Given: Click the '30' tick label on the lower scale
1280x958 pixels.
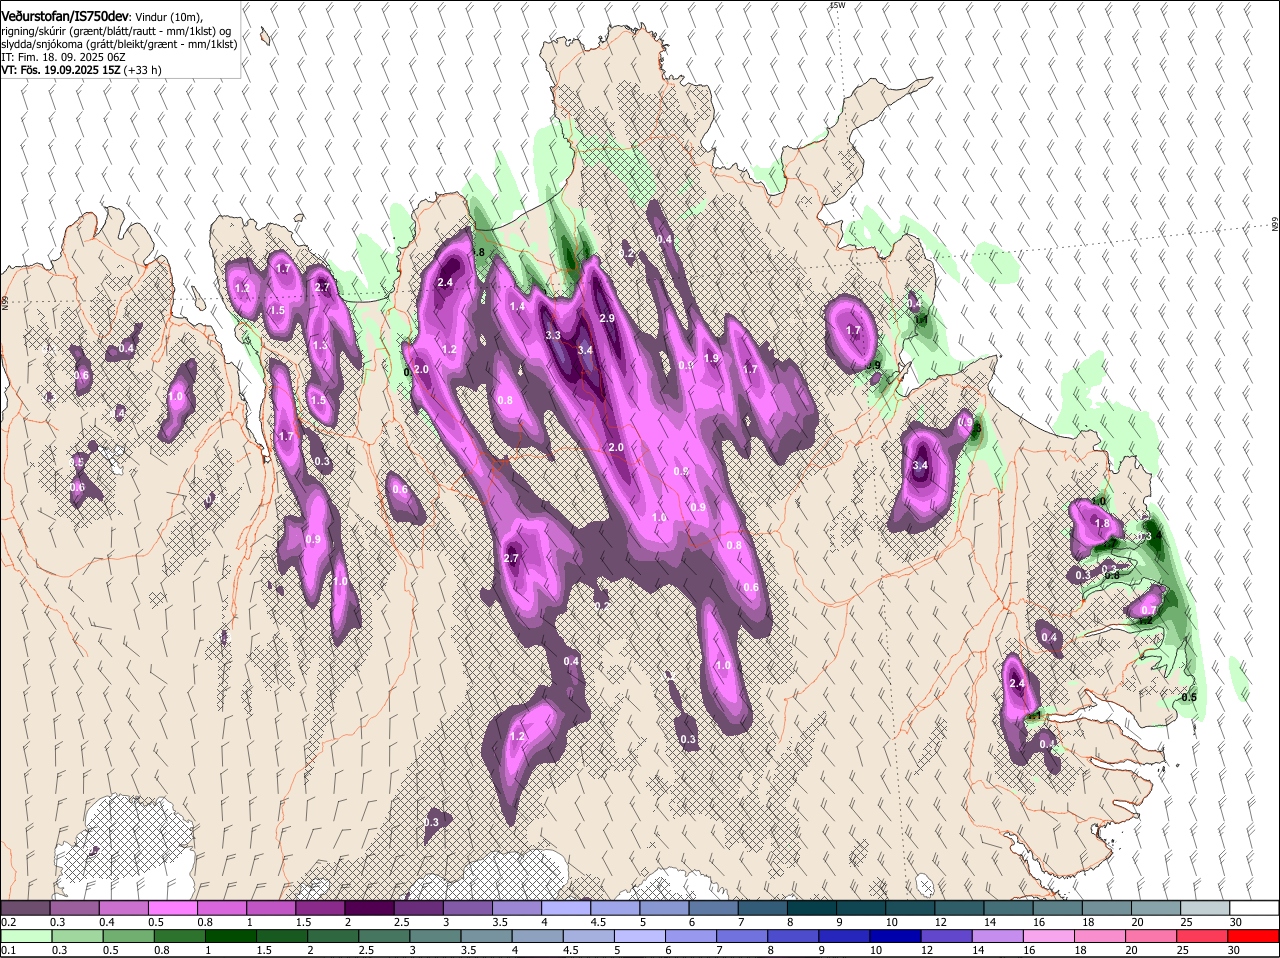Looking at the screenshot, I should 1233,950.
